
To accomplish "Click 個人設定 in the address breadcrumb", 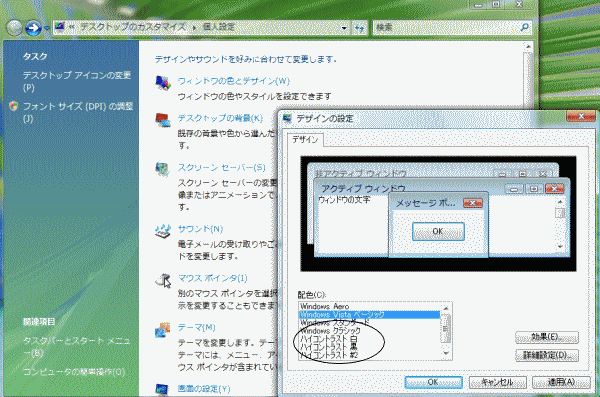I will 218,27.
